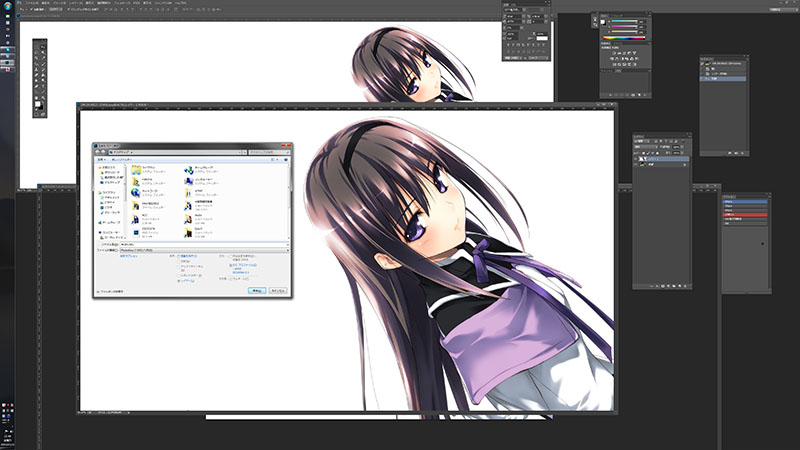The image size is (800, 450).
Task: Toggle the Use Proof Setup checkbox
Action: click(x=231, y=256)
